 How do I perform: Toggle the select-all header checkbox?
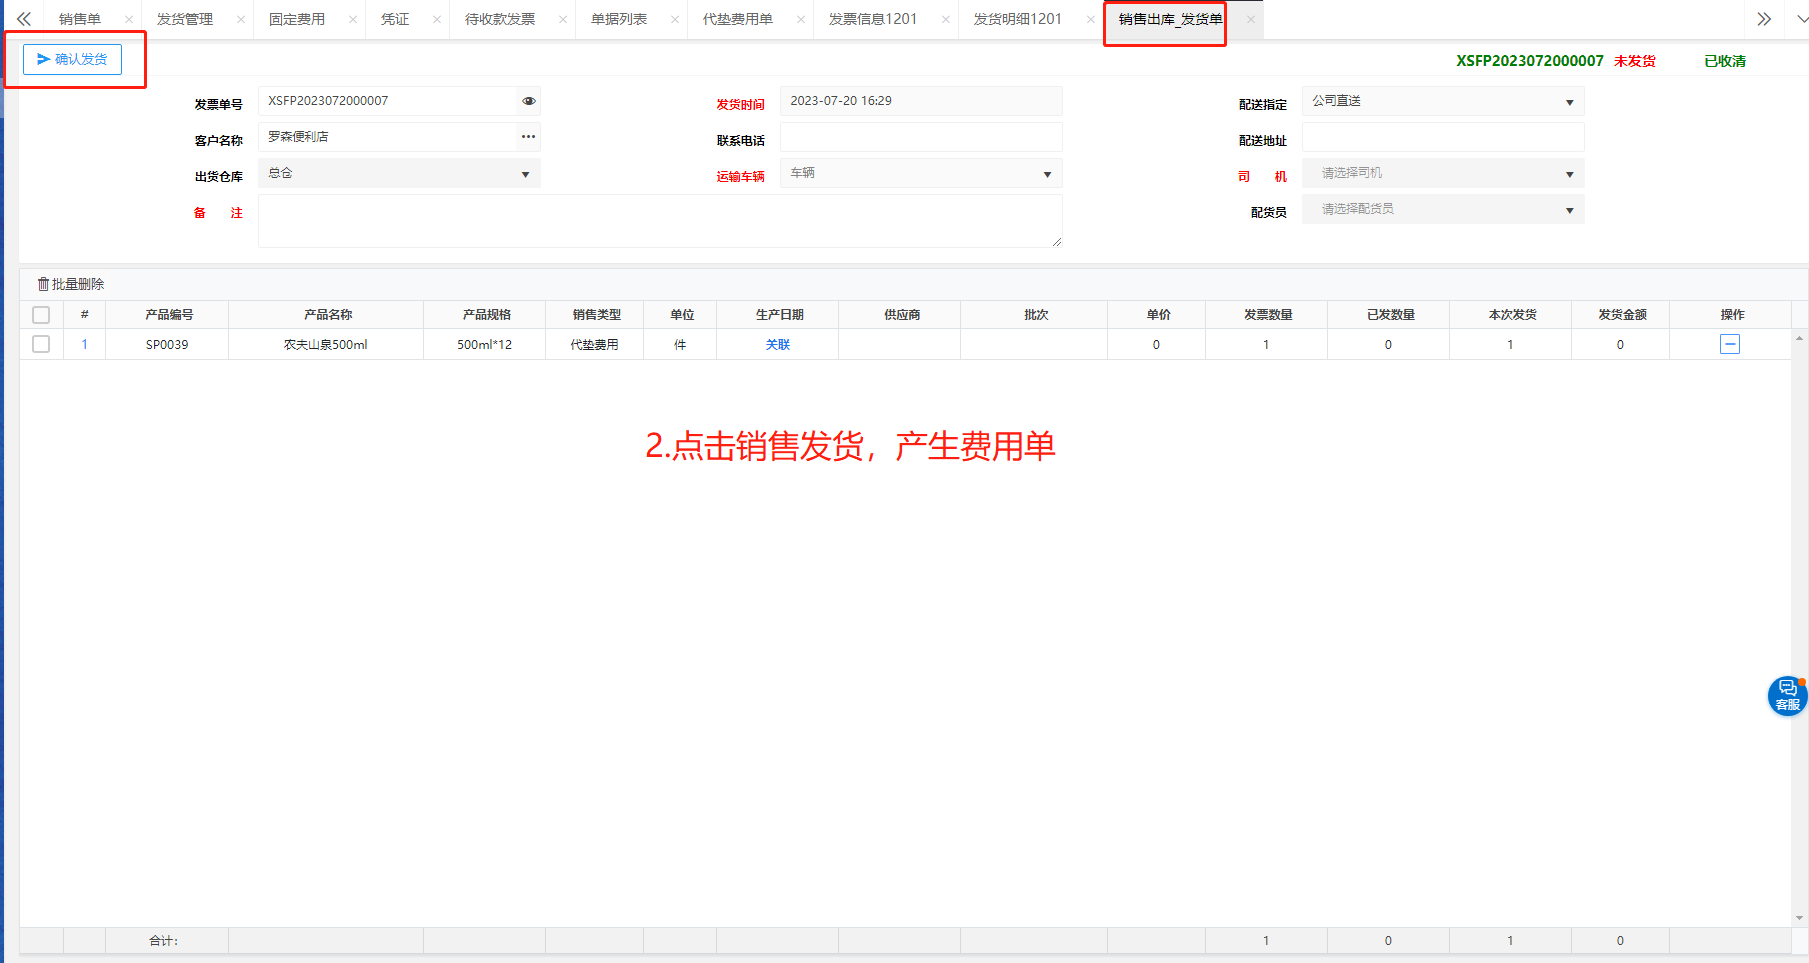click(41, 315)
